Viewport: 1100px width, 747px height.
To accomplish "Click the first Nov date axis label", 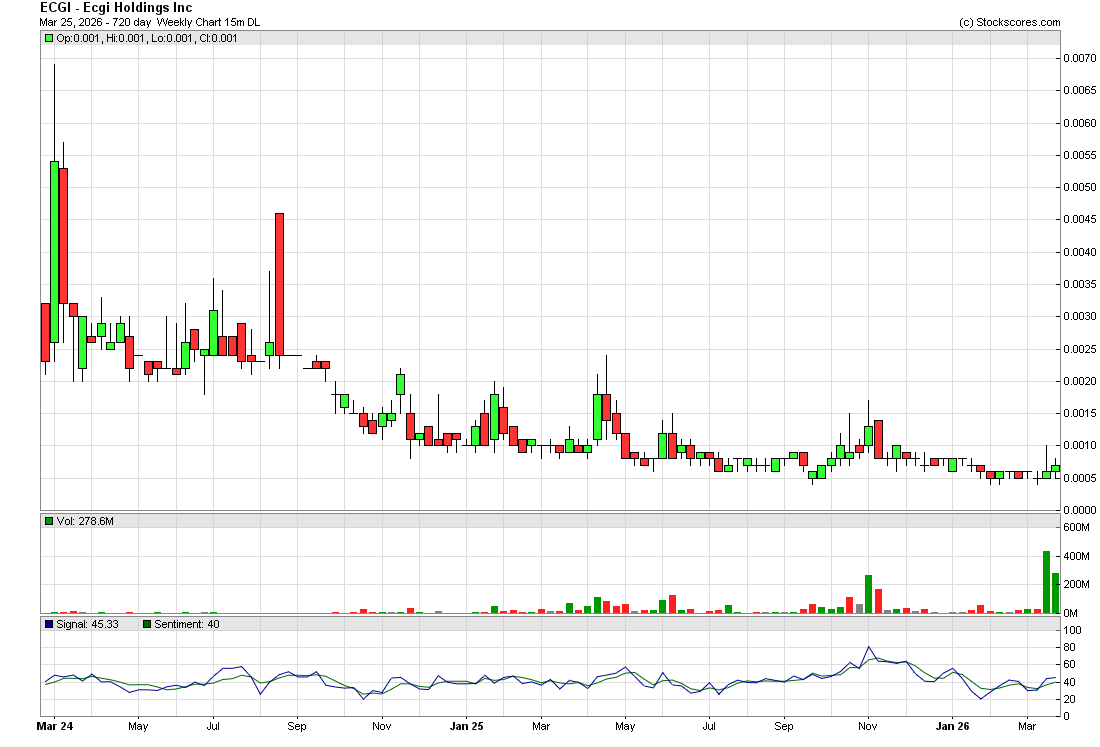I will 382,727.
